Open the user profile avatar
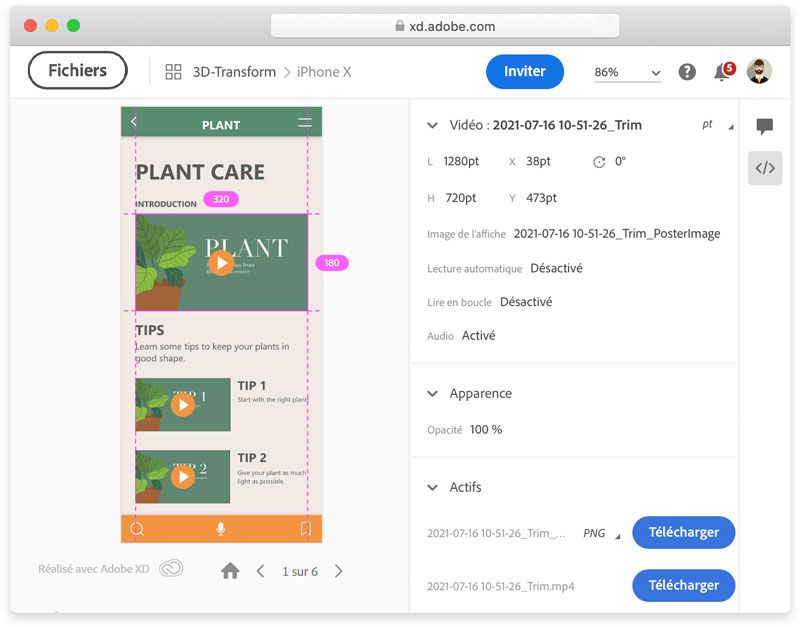 point(759,71)
